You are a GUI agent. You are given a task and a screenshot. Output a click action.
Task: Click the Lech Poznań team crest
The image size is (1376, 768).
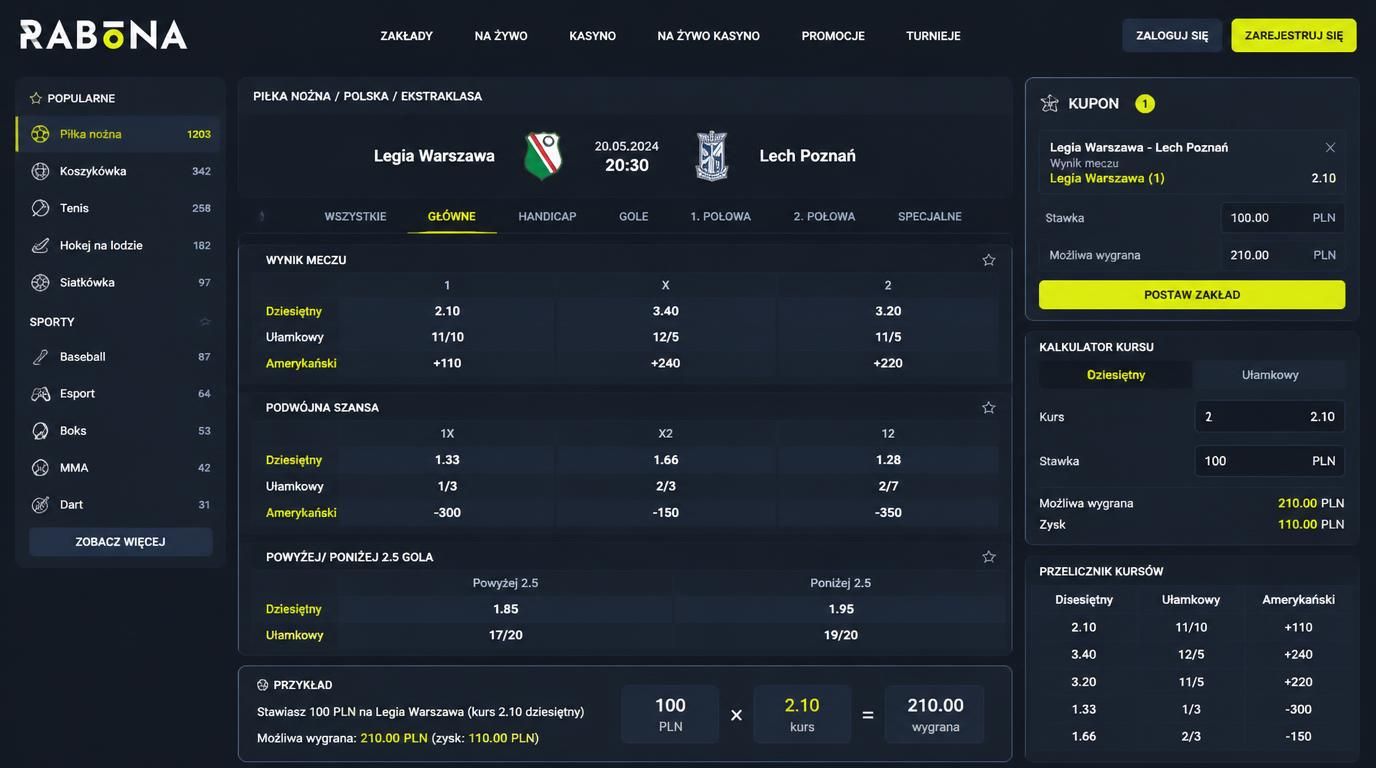pyautogui.click(x=712, y=156)
